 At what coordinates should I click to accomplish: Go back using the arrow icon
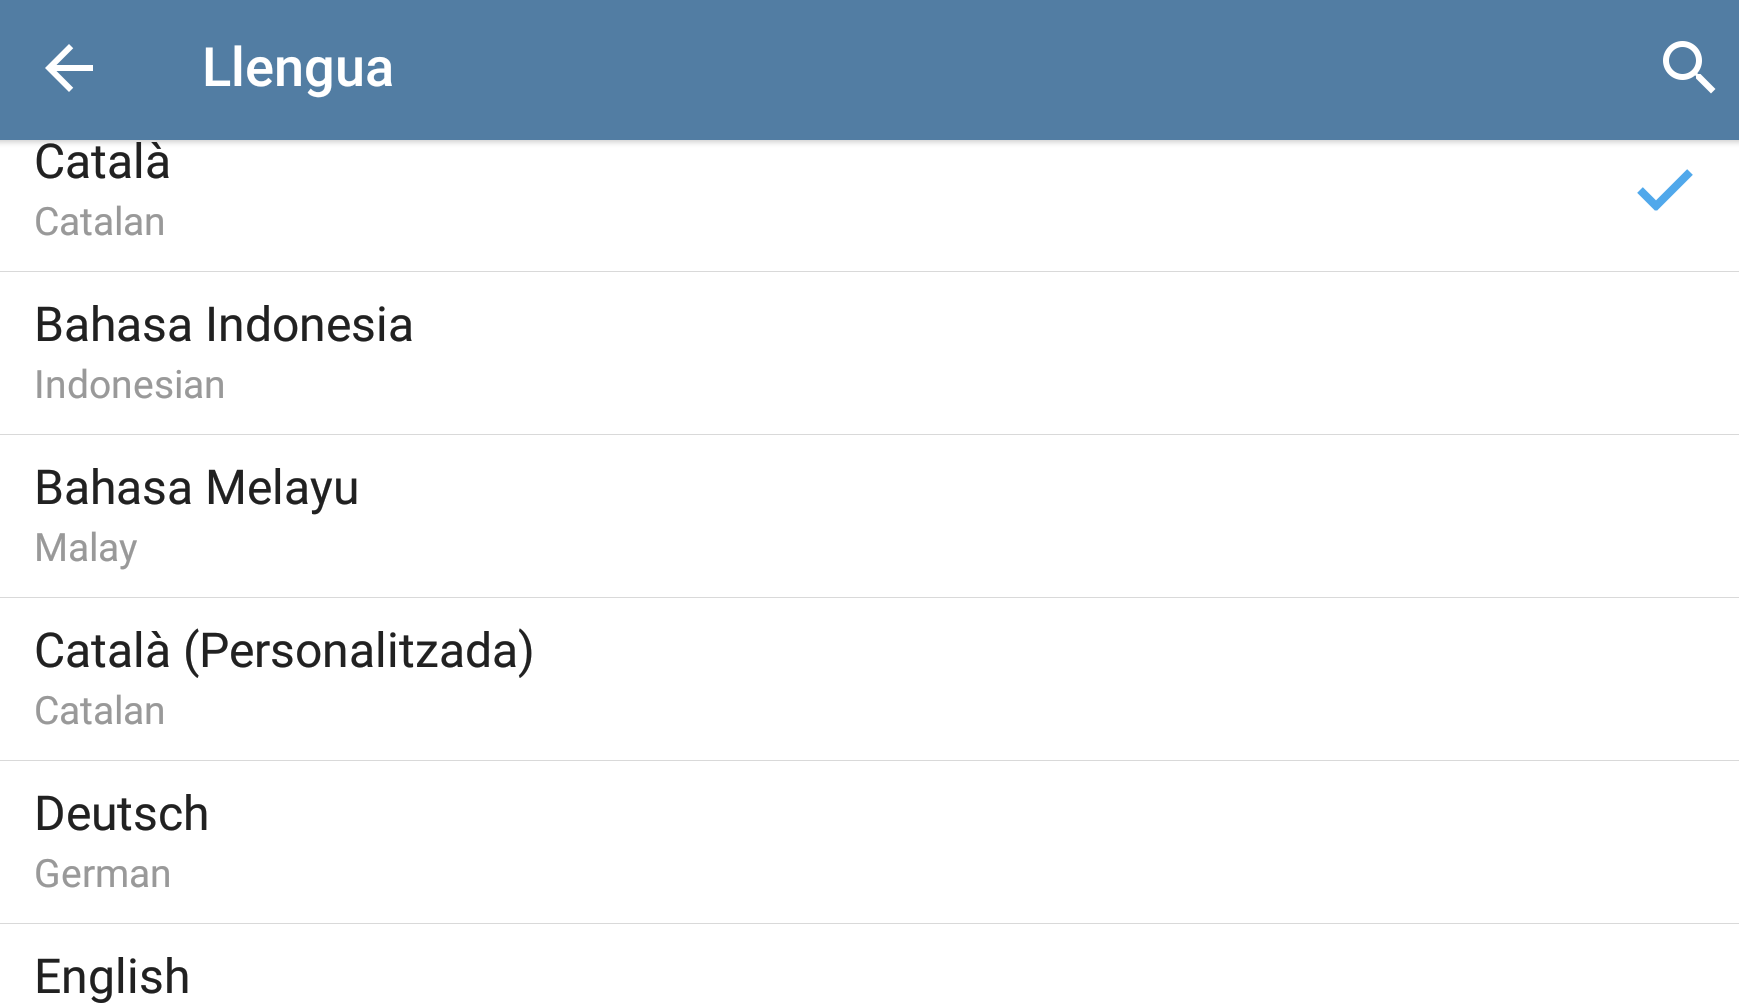(69, 68)
